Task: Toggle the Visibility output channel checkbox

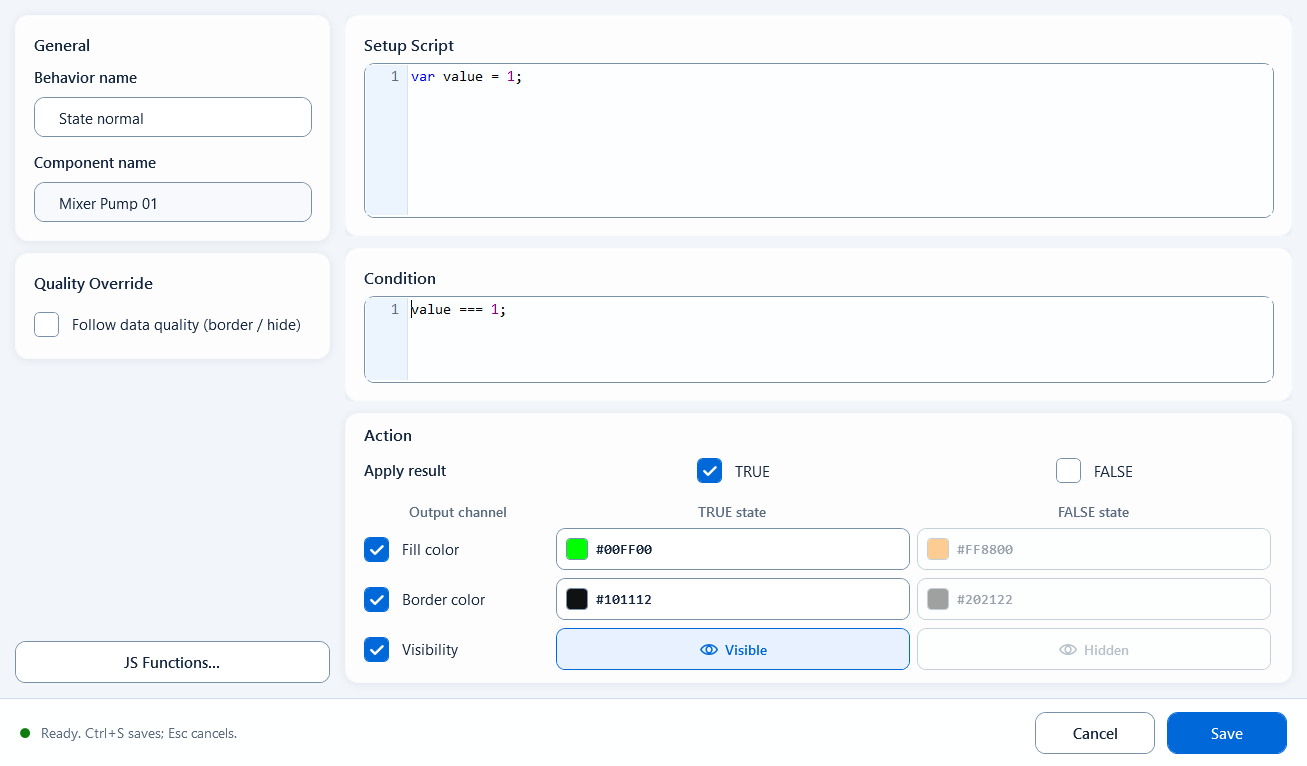Action: (376, 650)
